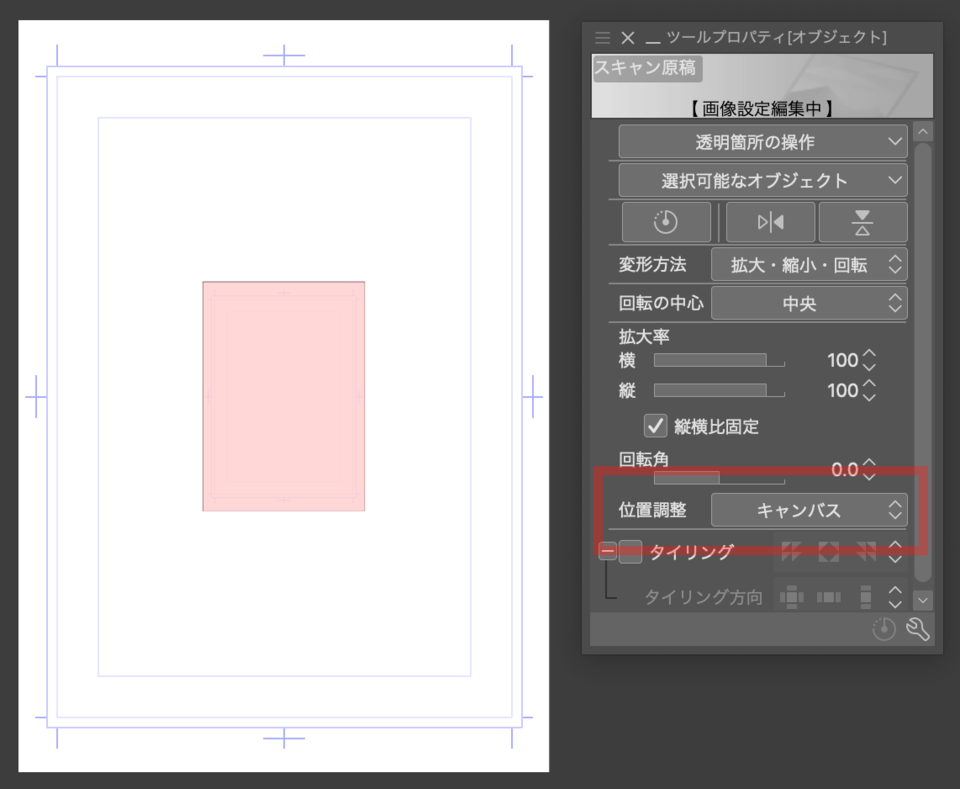
Task: Click the rotate reset icon button
Action: click(666, 222)
